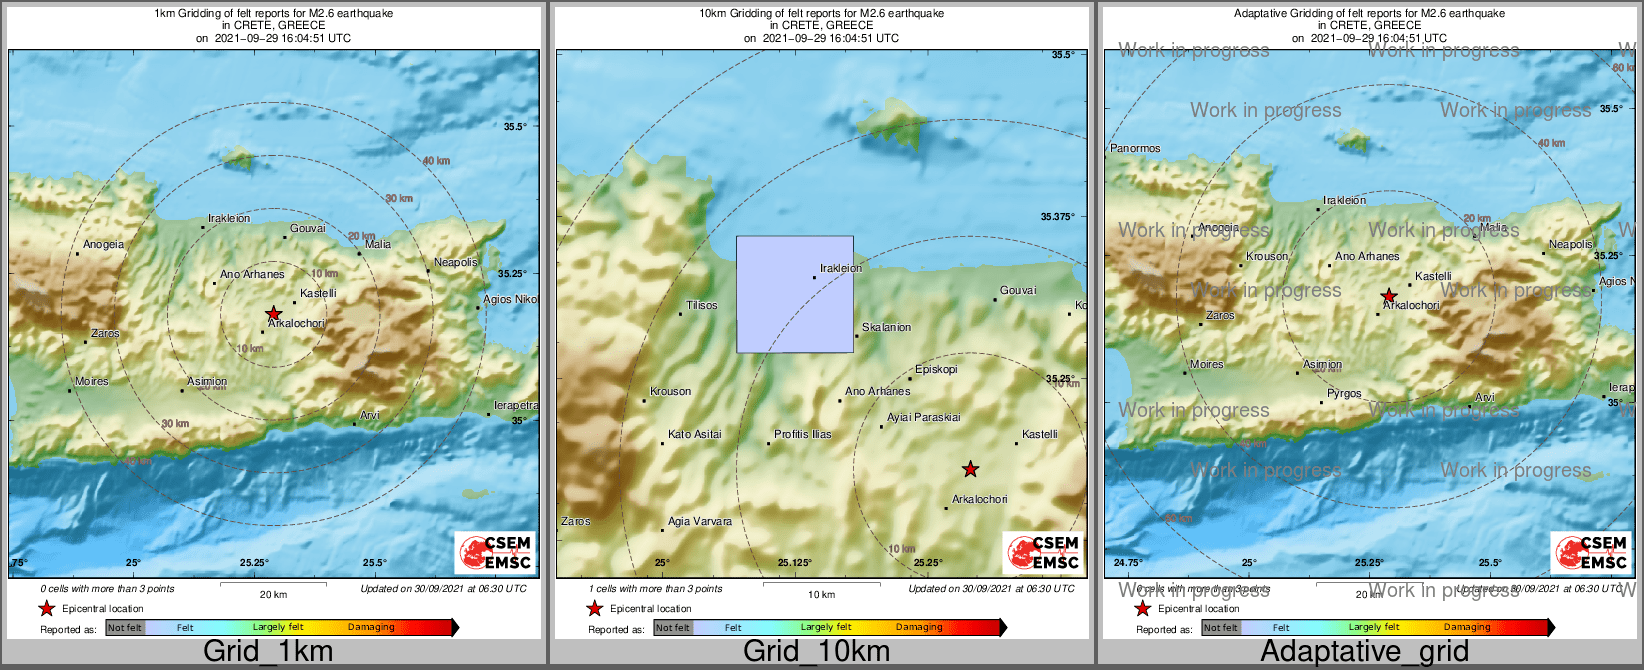Click the legend star beside 'Epicentral location' under Adaptative_grid
The height and width of the screenshot is (670, 1644).
click(x=1142, y=608)
